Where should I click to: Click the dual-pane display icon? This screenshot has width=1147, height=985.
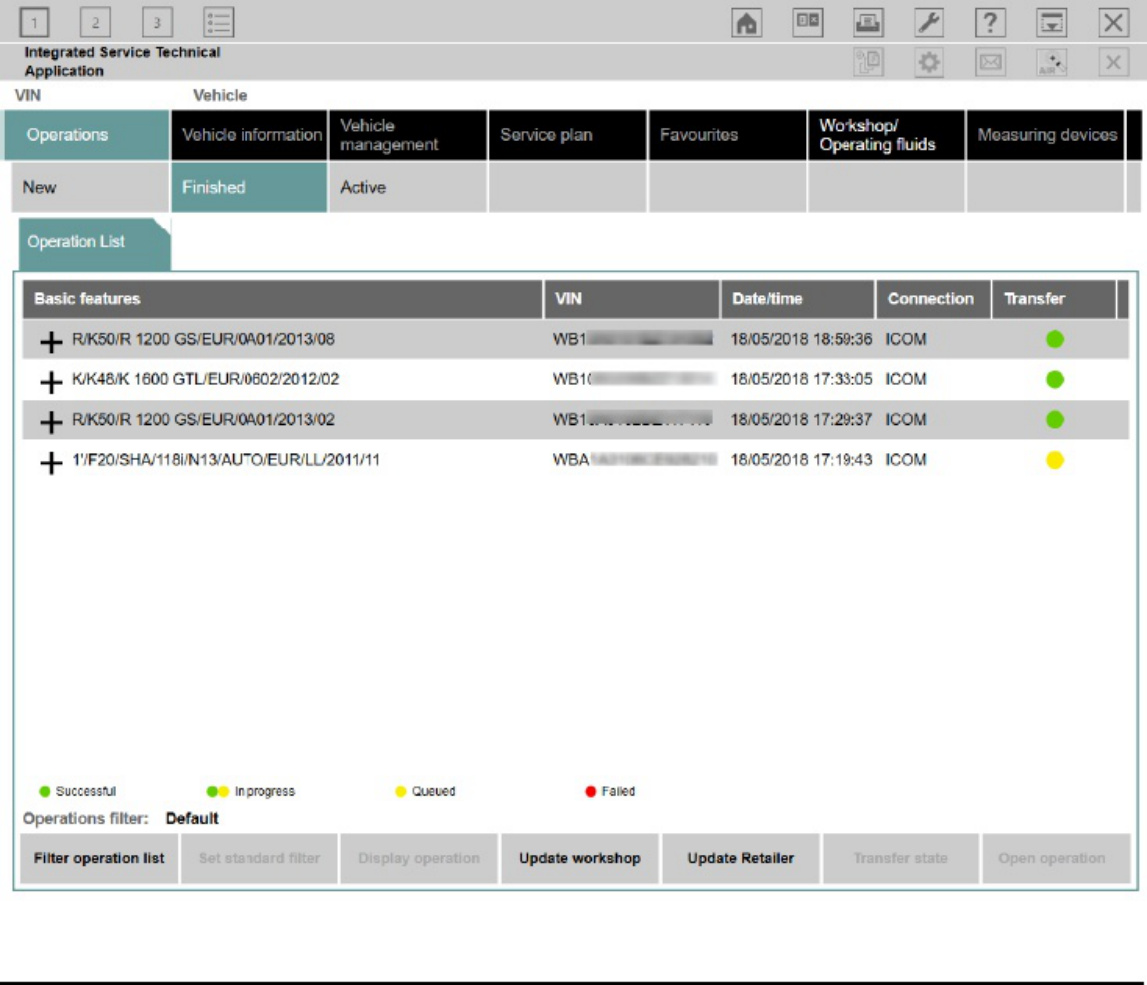808,23
